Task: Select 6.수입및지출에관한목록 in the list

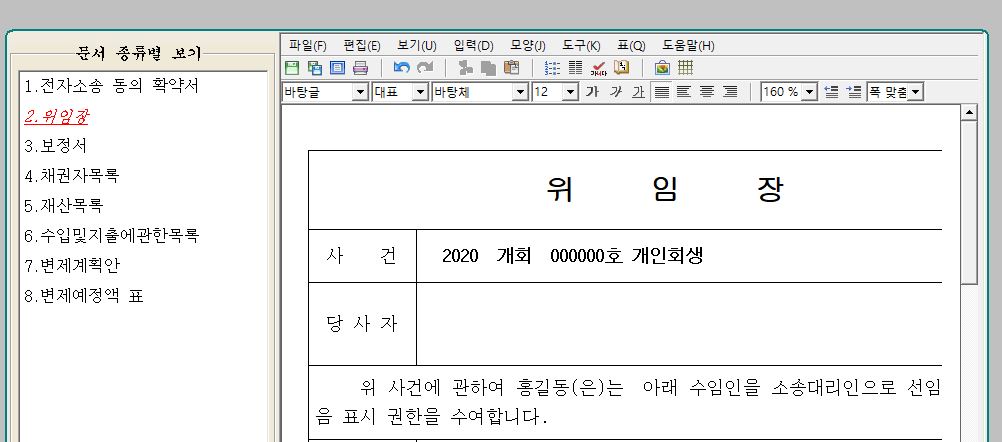Action: click(x=112, y=235)
